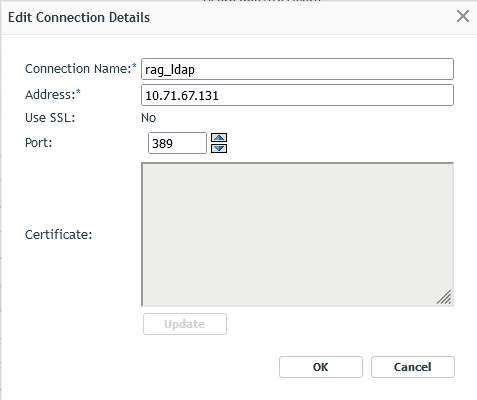The image size is (477, 400).
Task: Click the dialog title Edit Connection Details
Action: click(79, 17)
